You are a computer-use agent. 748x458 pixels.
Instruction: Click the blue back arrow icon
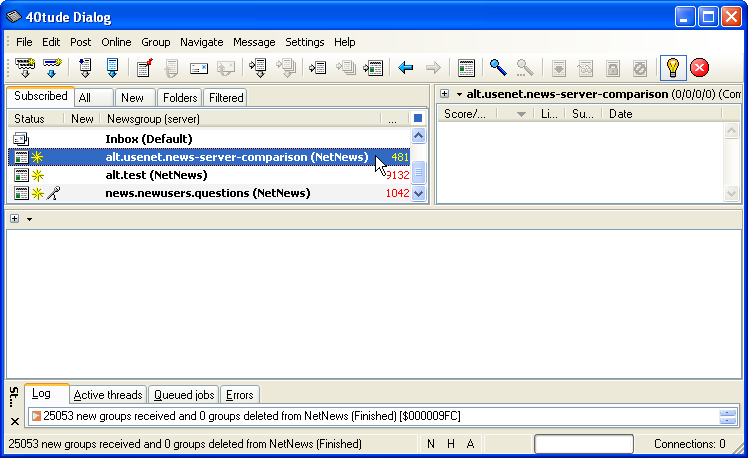point(406,68)
